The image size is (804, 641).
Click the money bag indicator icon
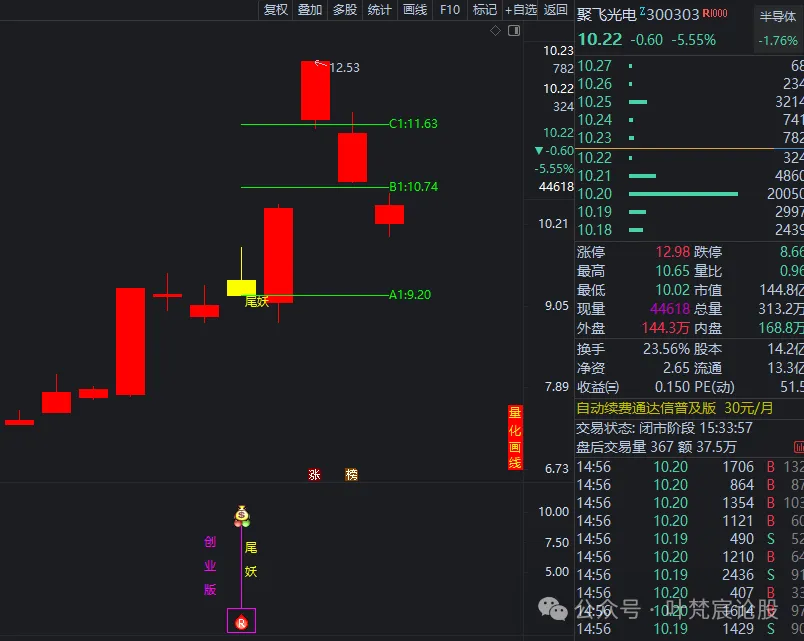241,516
